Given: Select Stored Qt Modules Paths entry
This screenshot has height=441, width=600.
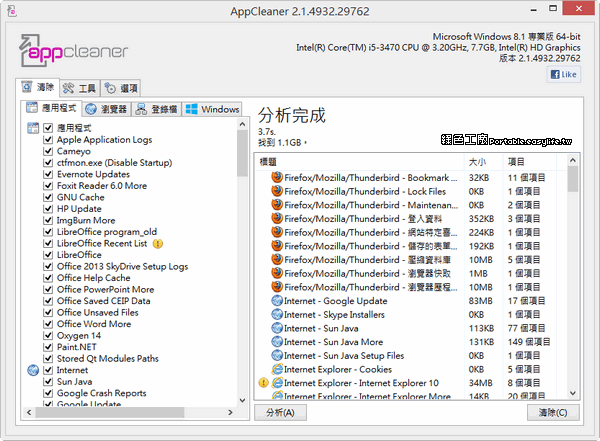Looking at the screenshot, I should pos(108,359).
